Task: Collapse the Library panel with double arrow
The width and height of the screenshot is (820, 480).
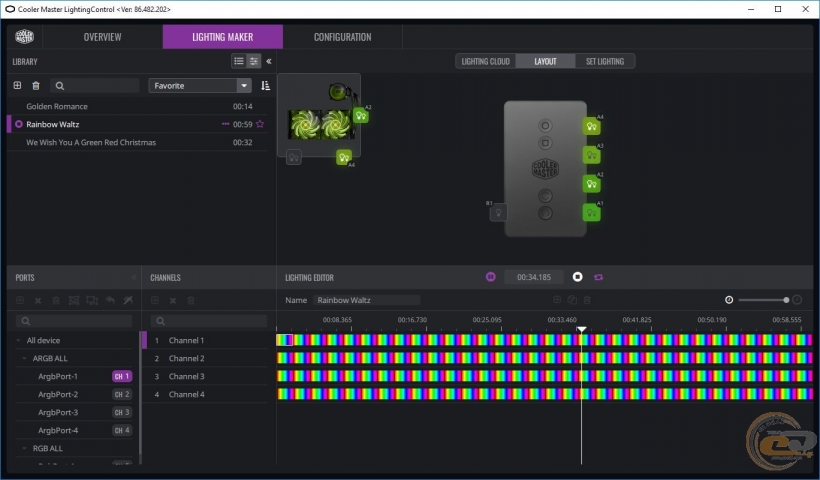Action: pos(269,61)
